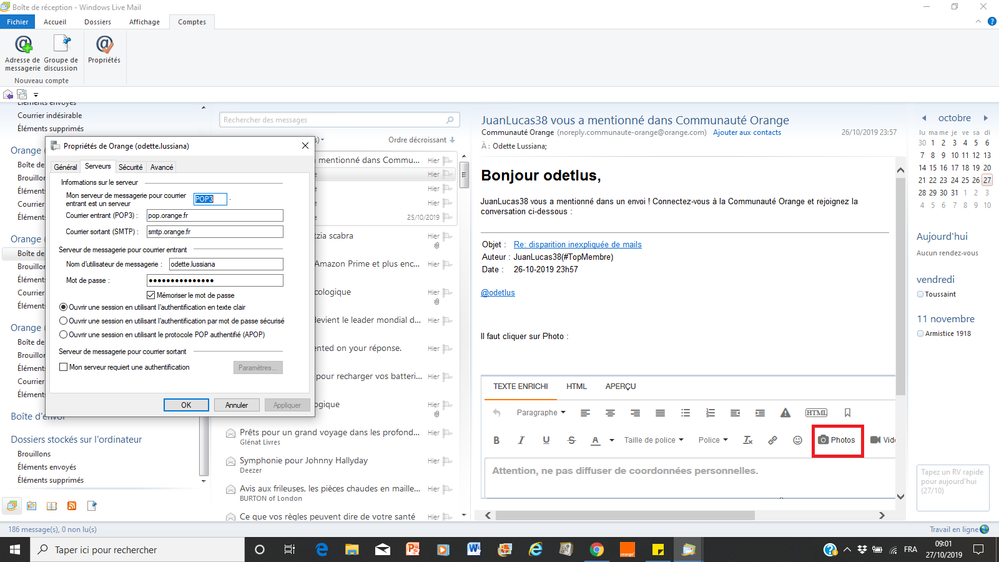Open the Police font dropdown
Image resolution: width=999 pixels, height=562 pixels.
(x=712, y=440)
